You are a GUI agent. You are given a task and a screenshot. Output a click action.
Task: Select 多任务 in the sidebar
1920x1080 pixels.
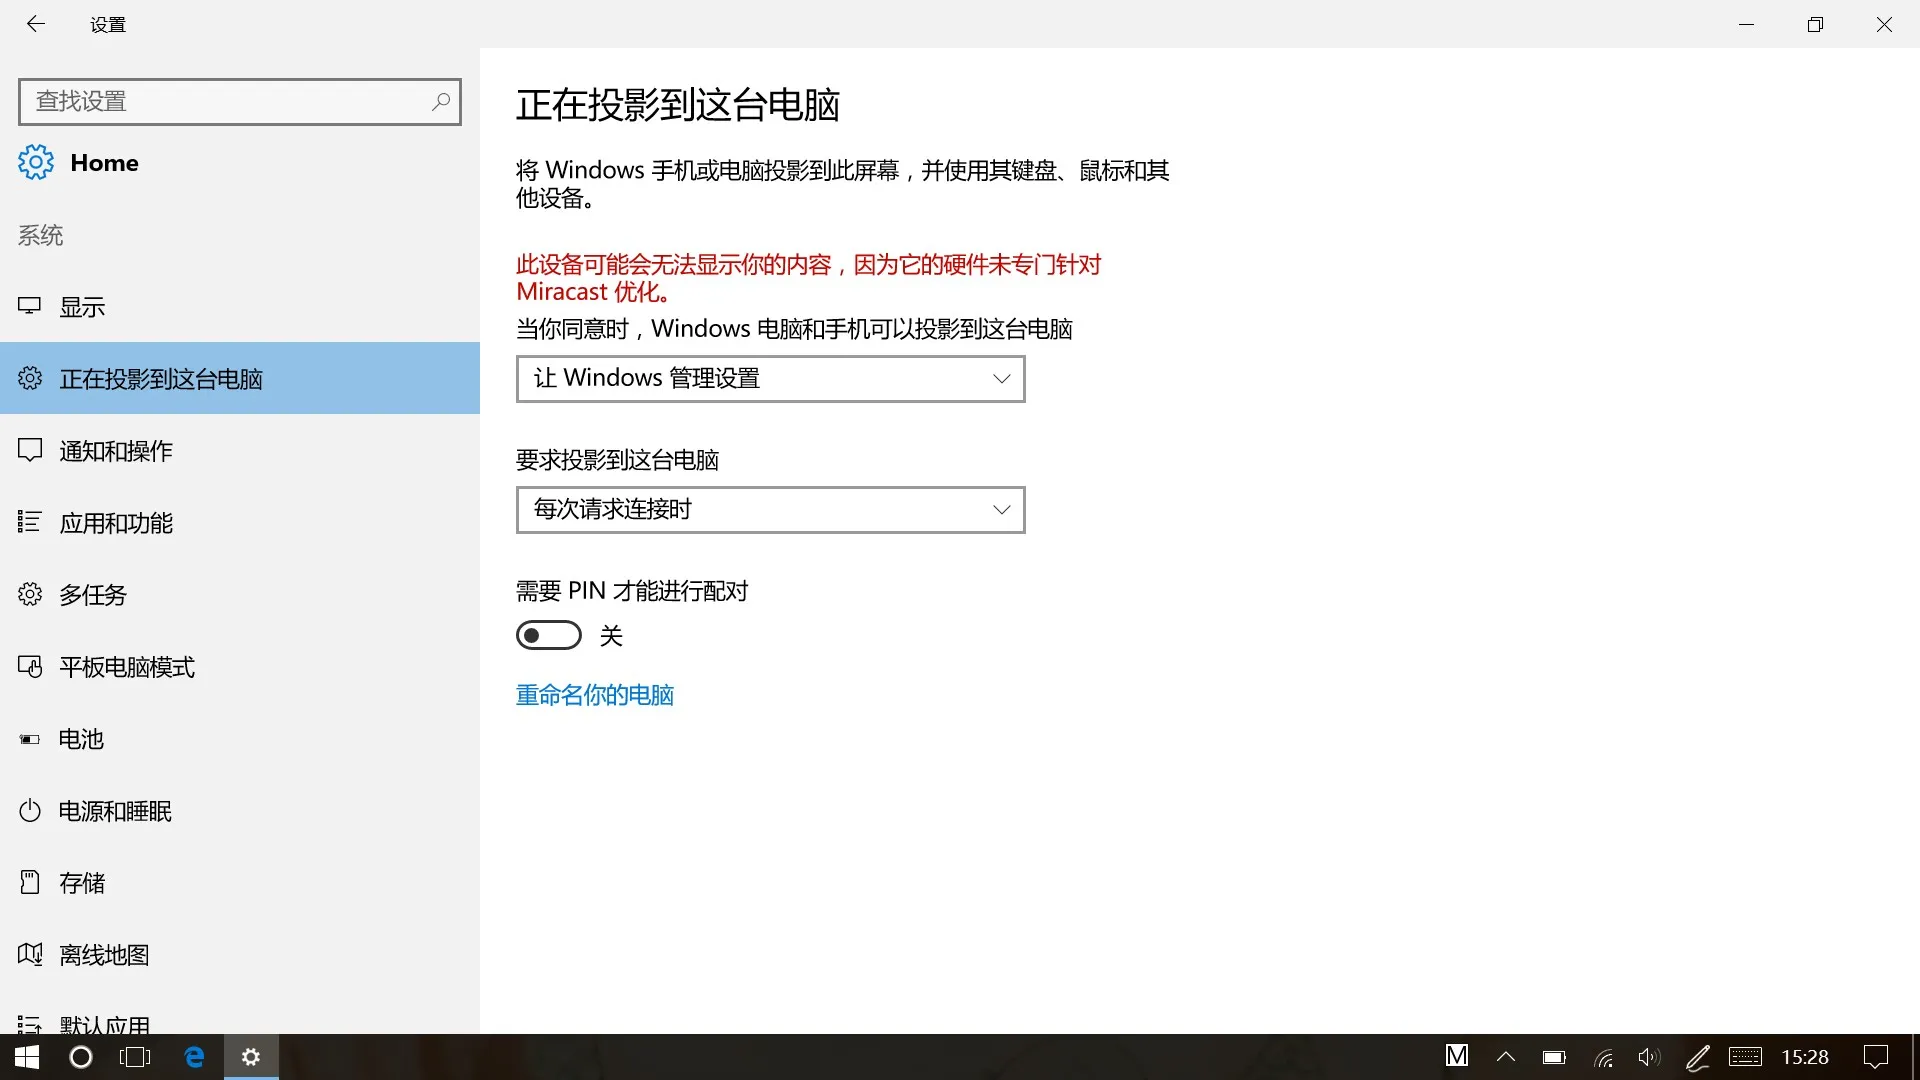[x=240, y=594]
